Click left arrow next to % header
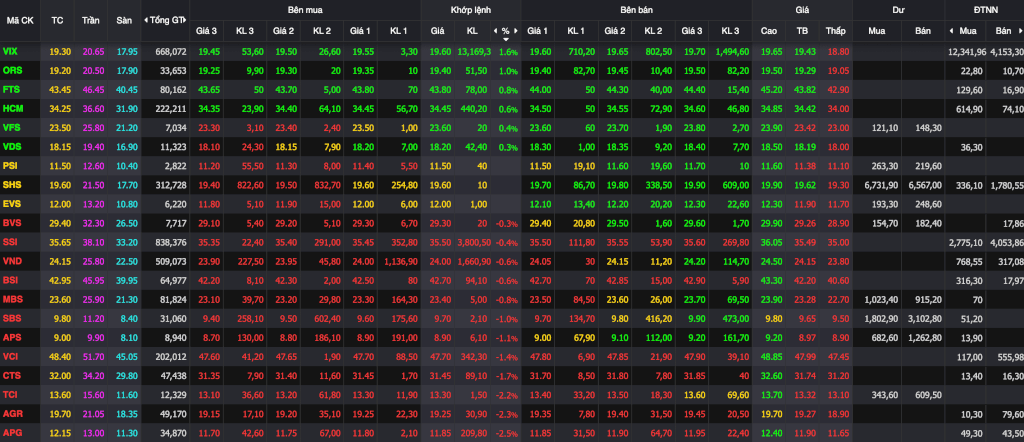This screenshot has width=1024, height=442. (494, 31)
